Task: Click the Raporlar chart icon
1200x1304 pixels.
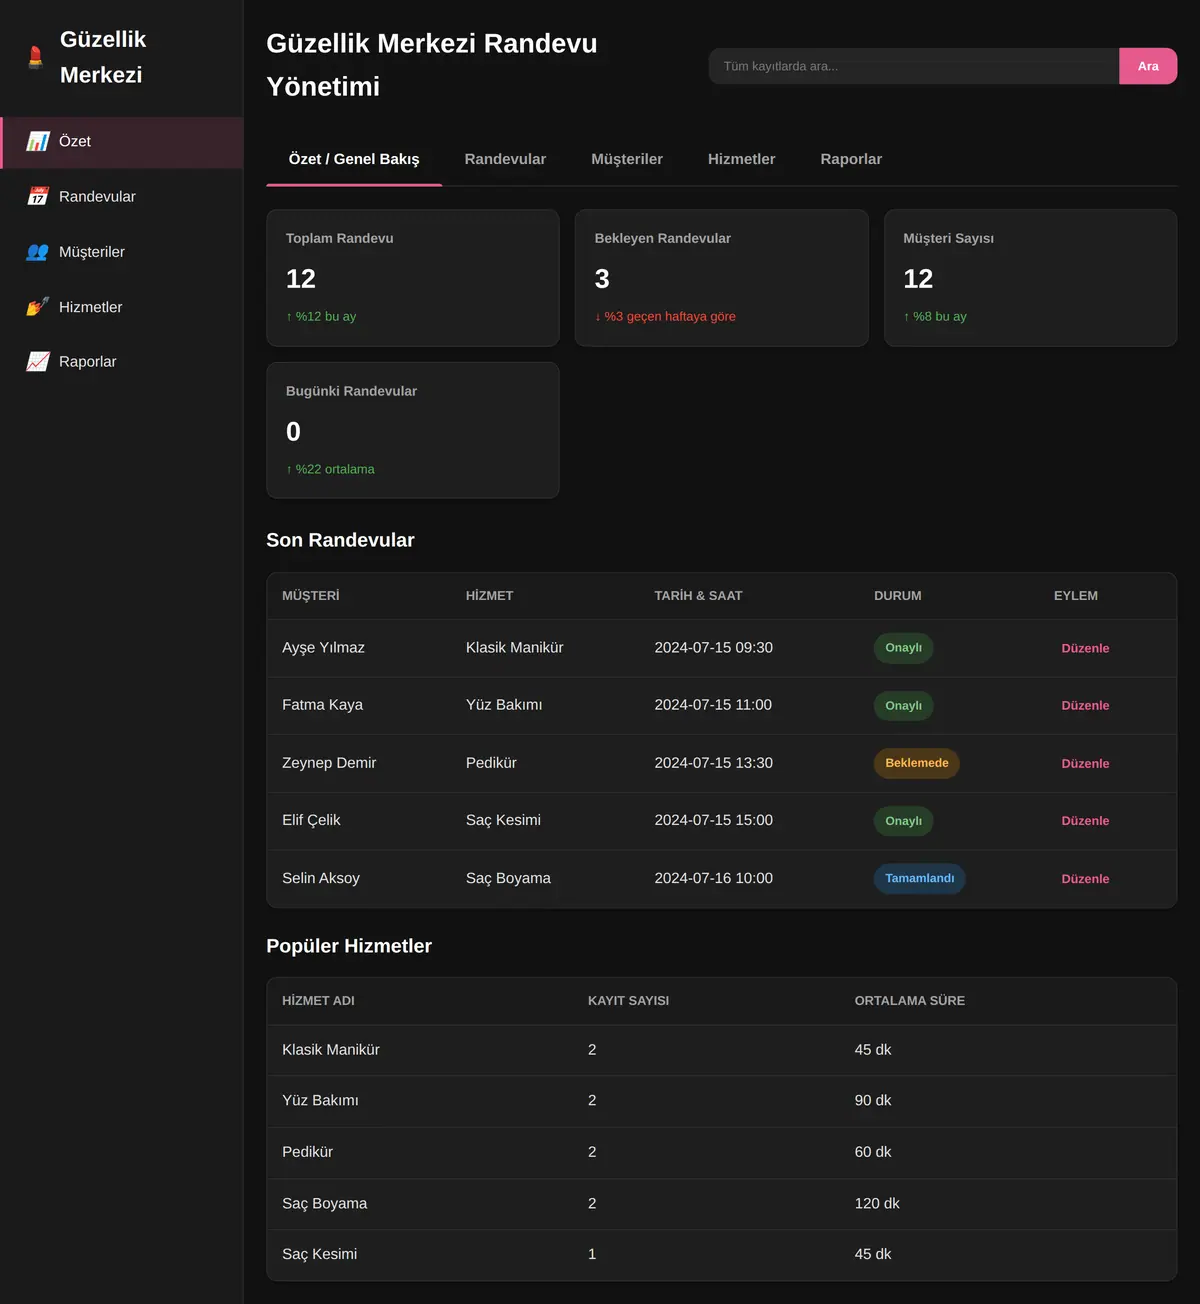Action: pyautogui.click(x=38, y=362)
